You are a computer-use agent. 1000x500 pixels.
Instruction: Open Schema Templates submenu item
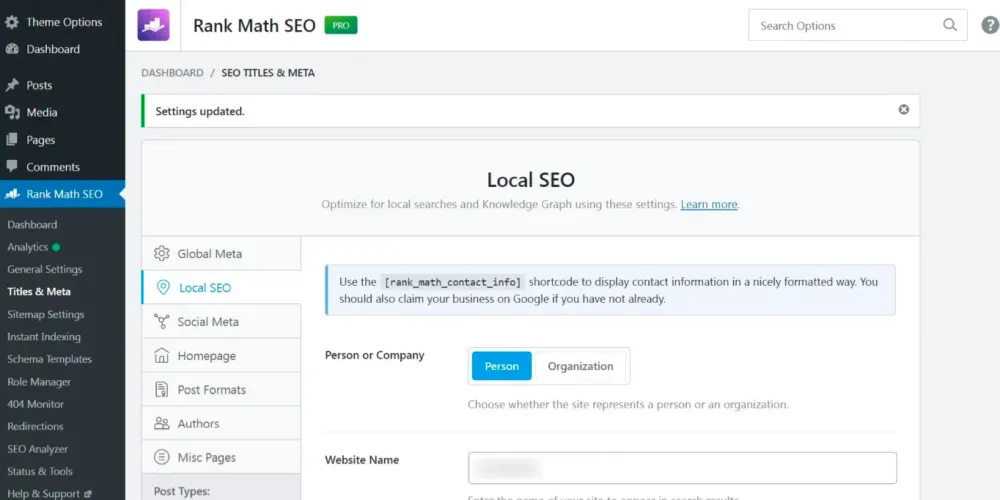(50, 359)
